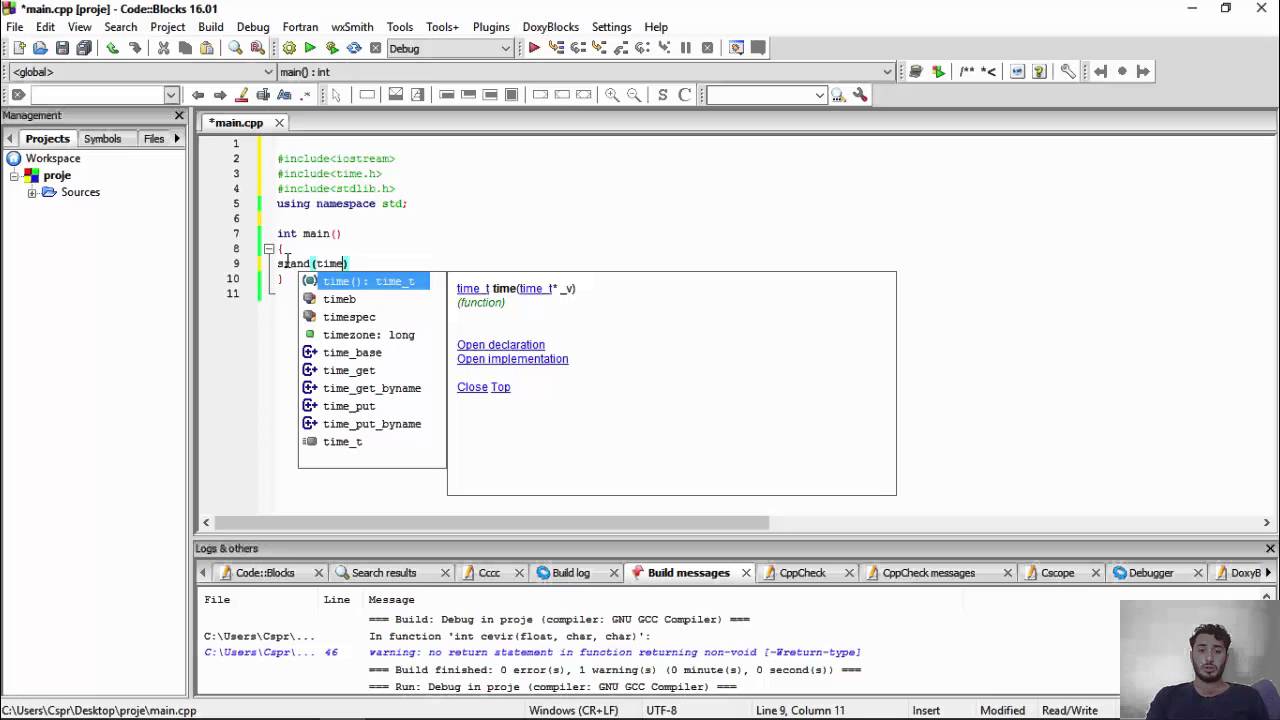Viewport: 1280px width, 720px height.
Task: Toggle the S source button
Action: coord(662,95)
